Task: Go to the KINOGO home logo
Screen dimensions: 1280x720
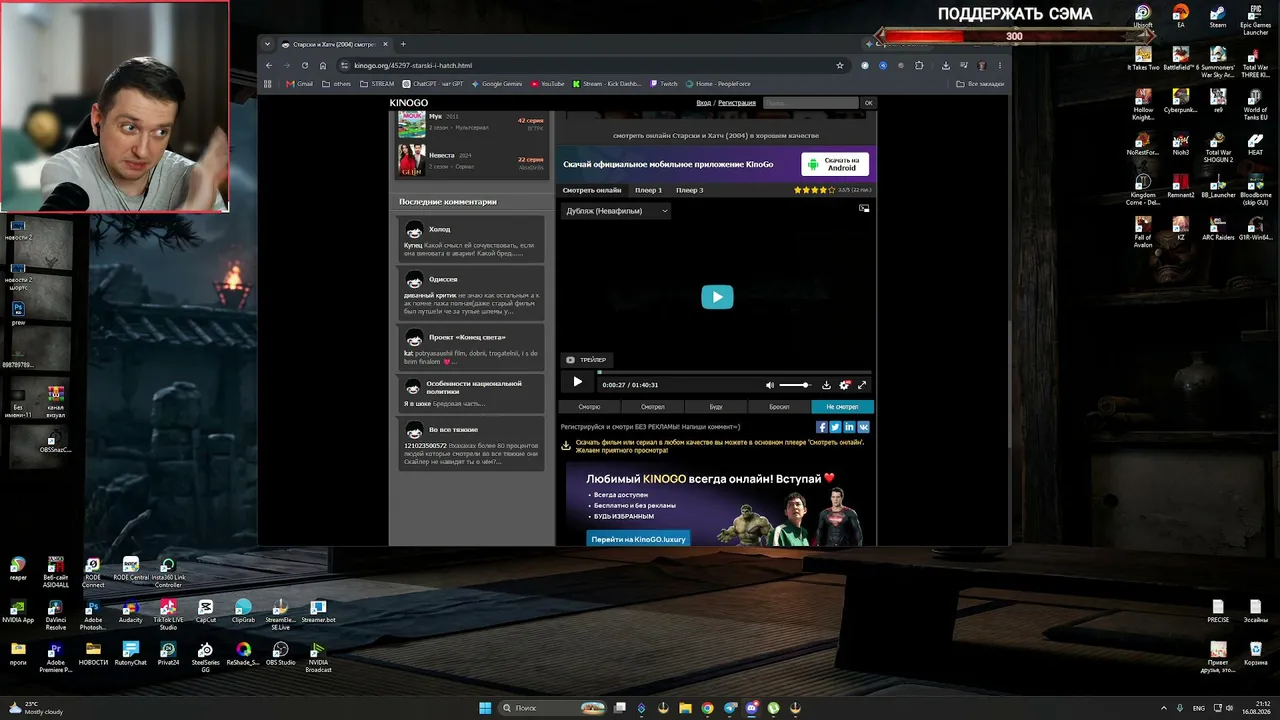Action: [x=409, y=103]
